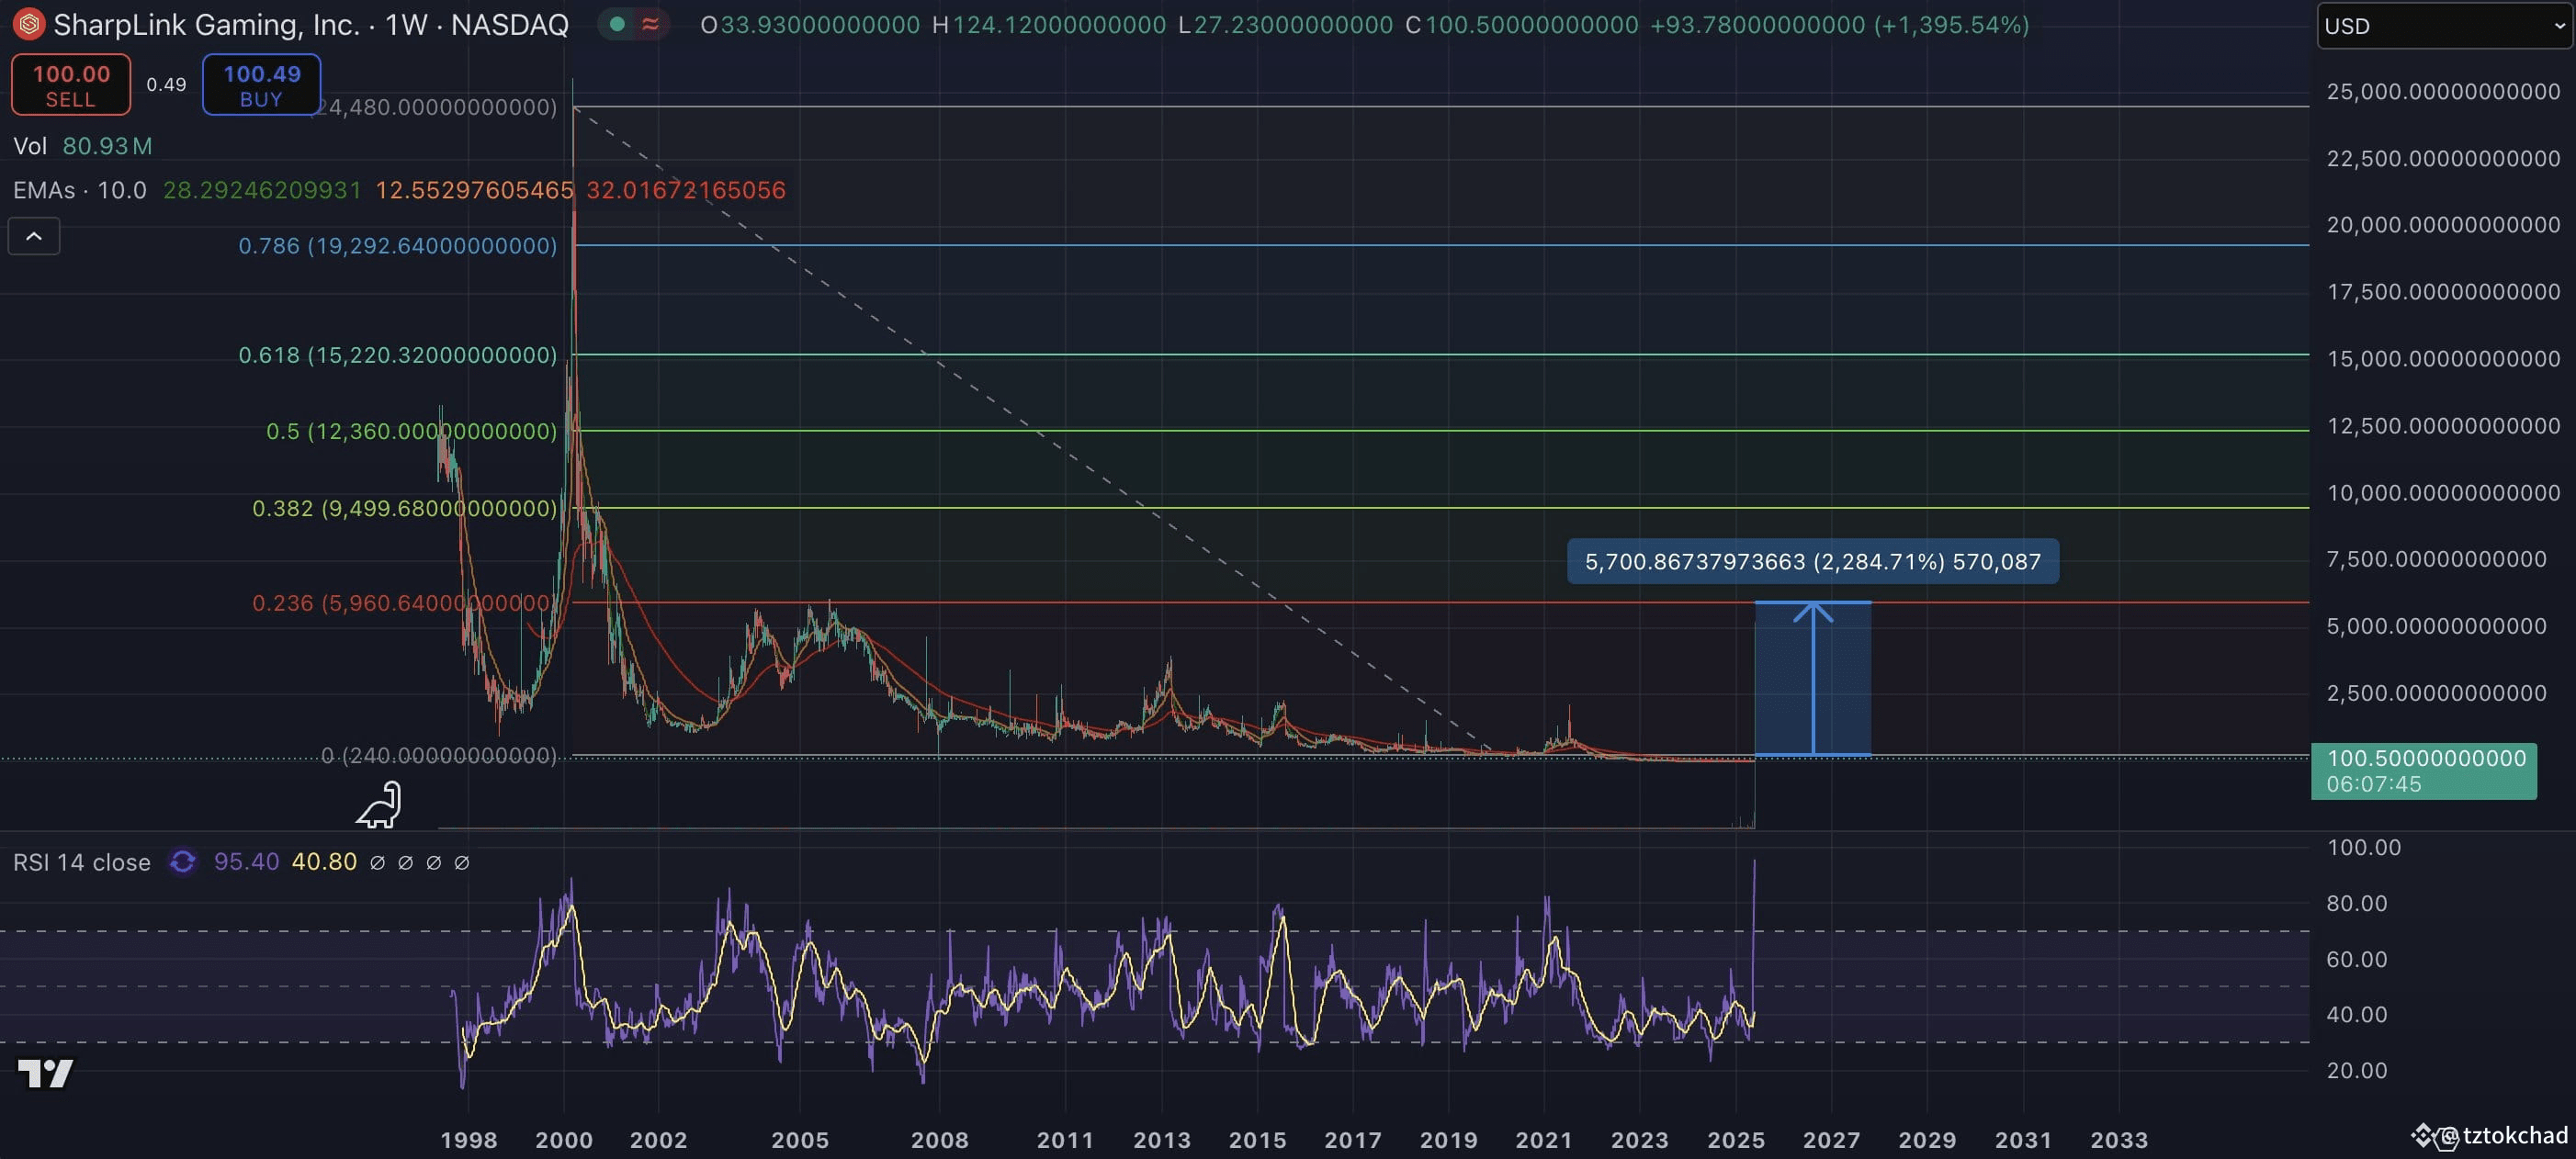Click the TradingView logo
The height and width of the screenshot is (1159, 2576).
[46, 1073]
